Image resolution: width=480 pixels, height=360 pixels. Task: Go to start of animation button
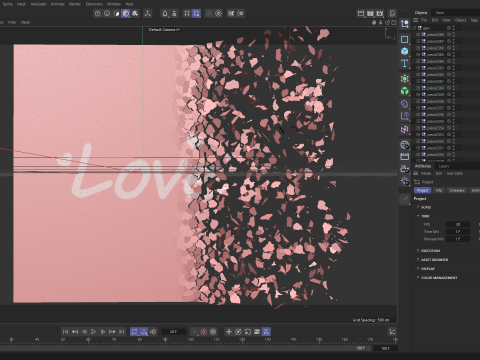point(65,331)
